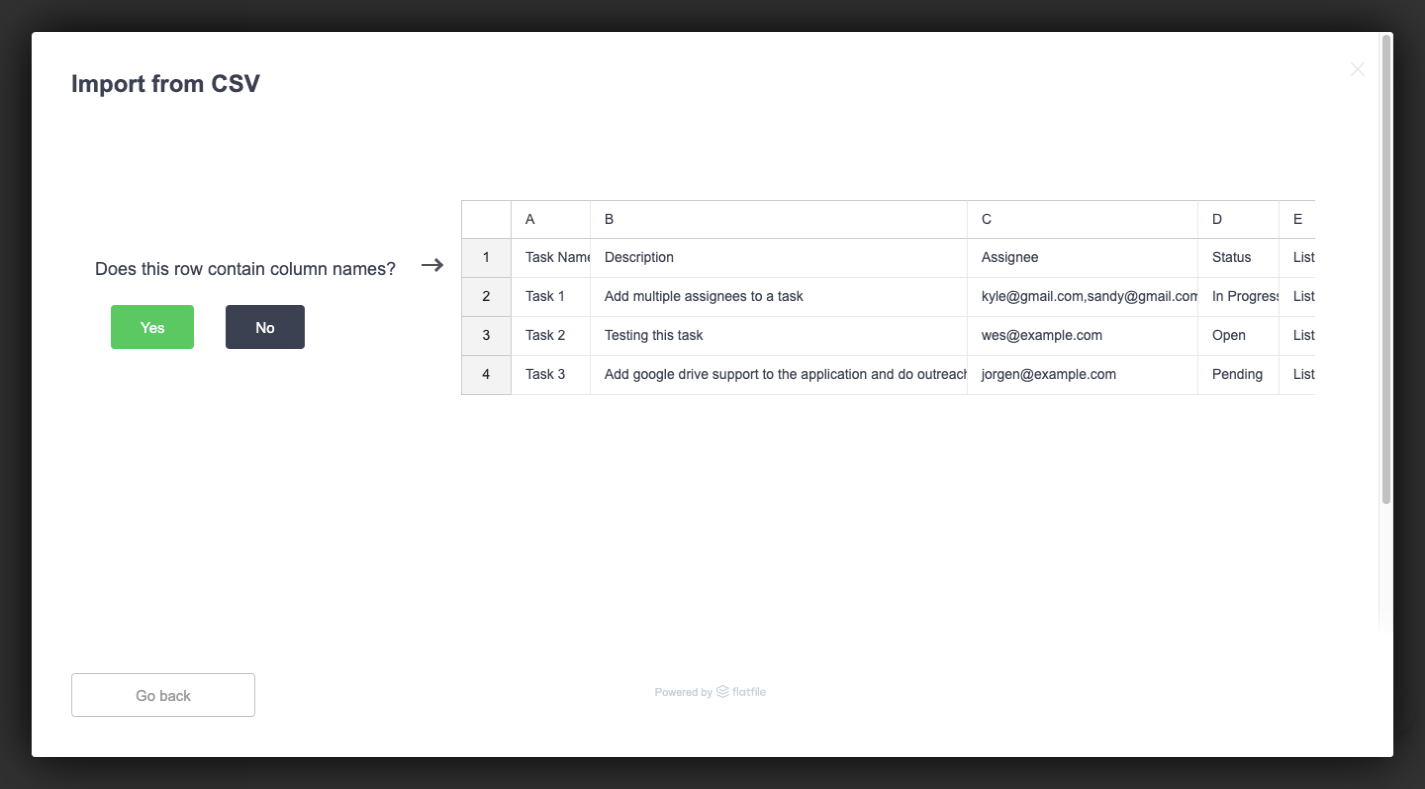This screenshot has height=789, width=1425.
Task: Click the jorgen@example.com cell
Action: coord(1083,375)
